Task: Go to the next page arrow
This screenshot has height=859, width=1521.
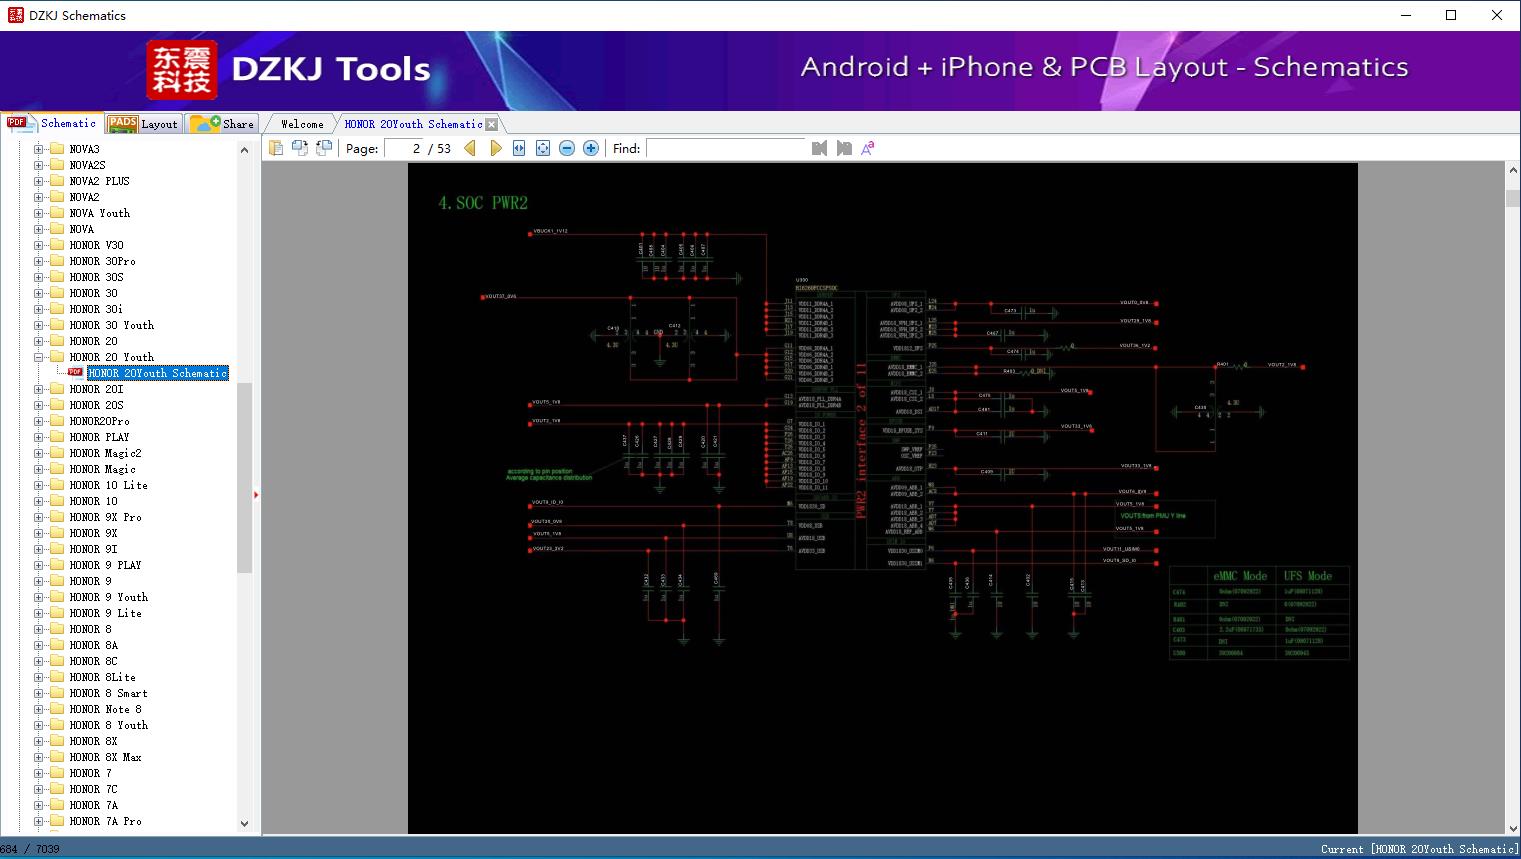Action: [495, 148]
